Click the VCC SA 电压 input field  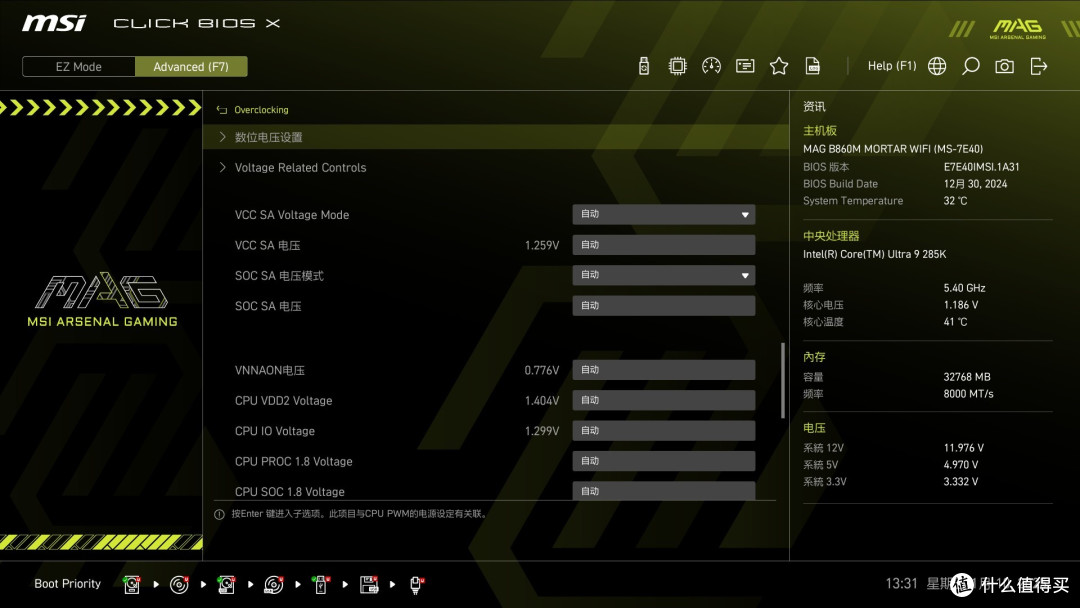pyautogui.click(x=663, y=244)
